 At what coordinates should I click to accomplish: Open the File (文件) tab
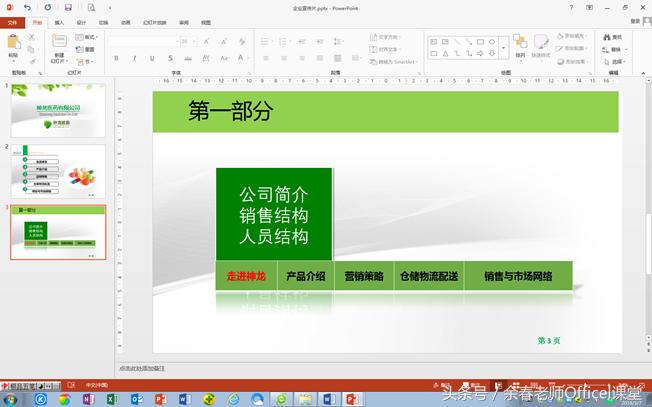click(x=12, y=22)
